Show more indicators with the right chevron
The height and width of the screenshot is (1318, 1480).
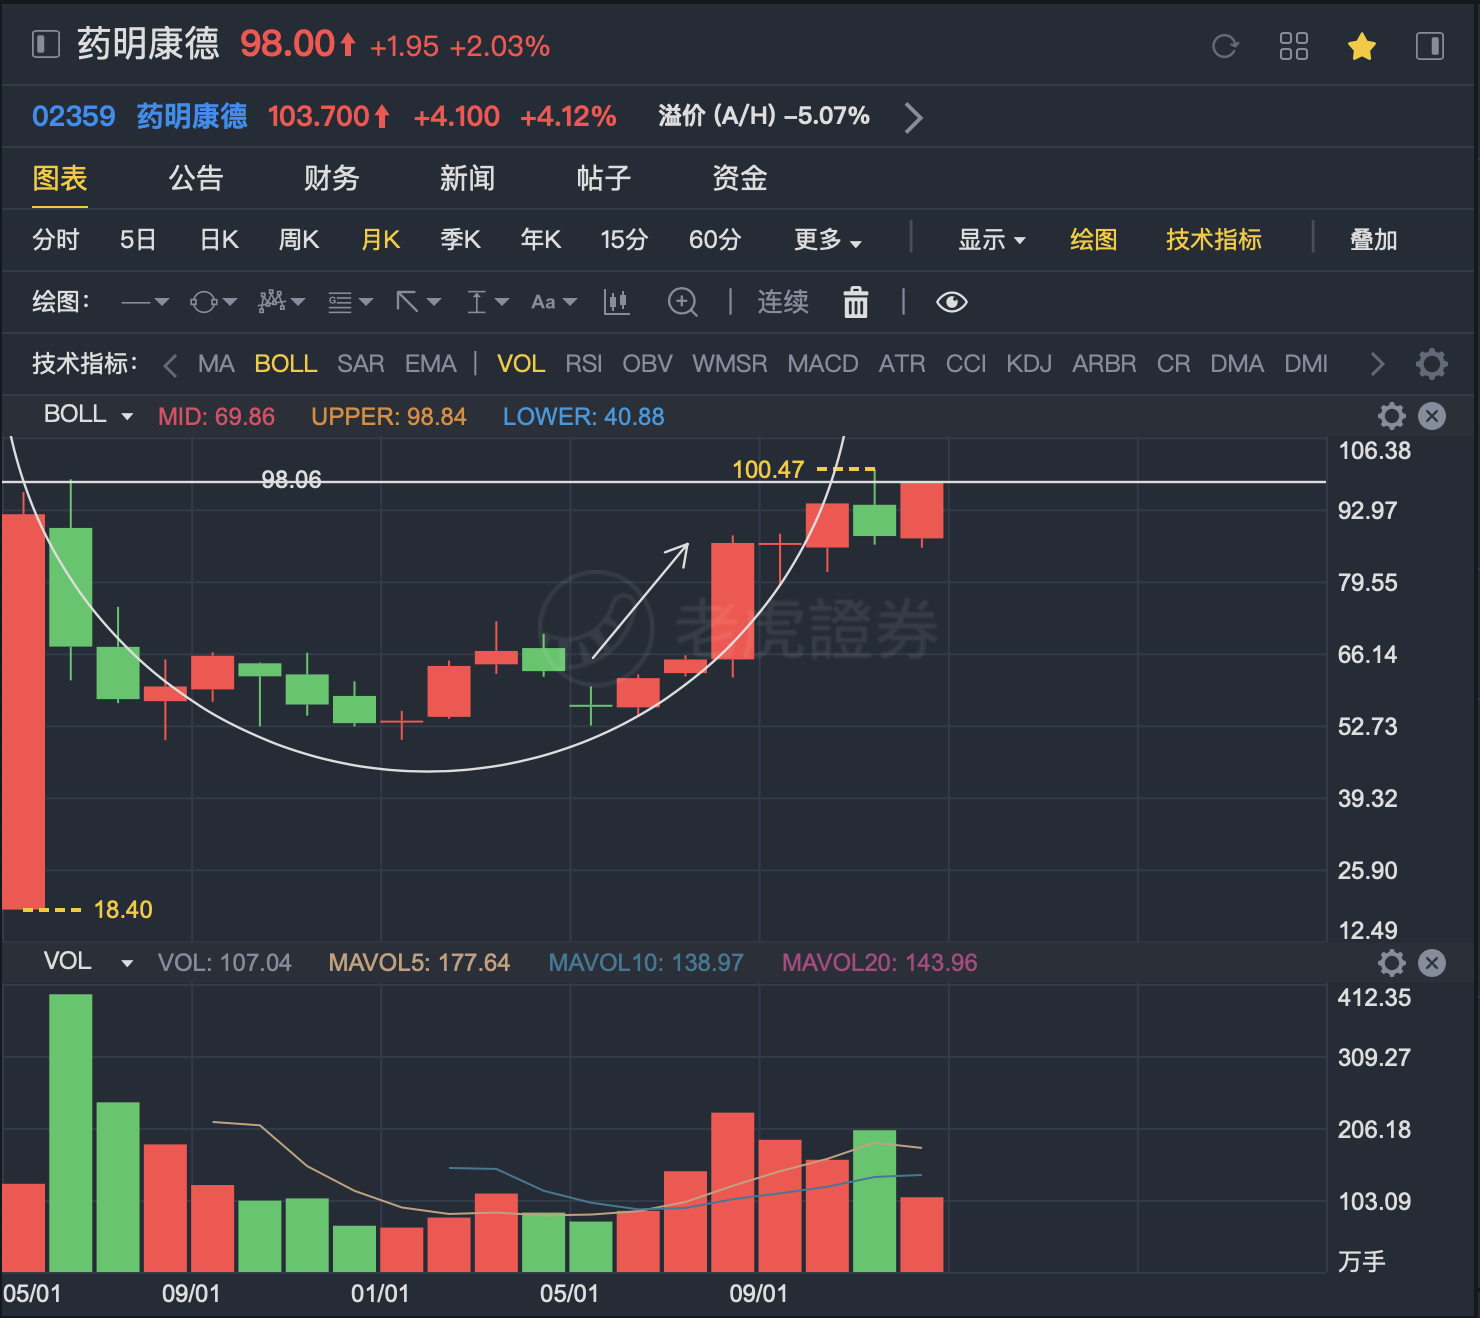click(x=1378, y=364)
